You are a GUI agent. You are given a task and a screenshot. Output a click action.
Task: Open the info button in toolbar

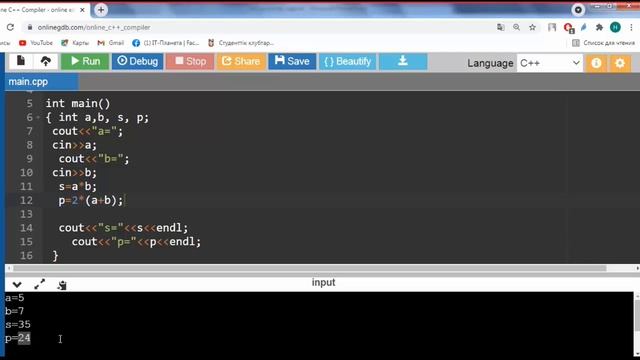(x=596, y=63)
